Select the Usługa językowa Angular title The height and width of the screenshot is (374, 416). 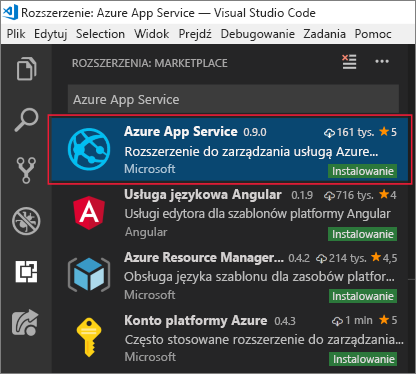click(203, 195)
